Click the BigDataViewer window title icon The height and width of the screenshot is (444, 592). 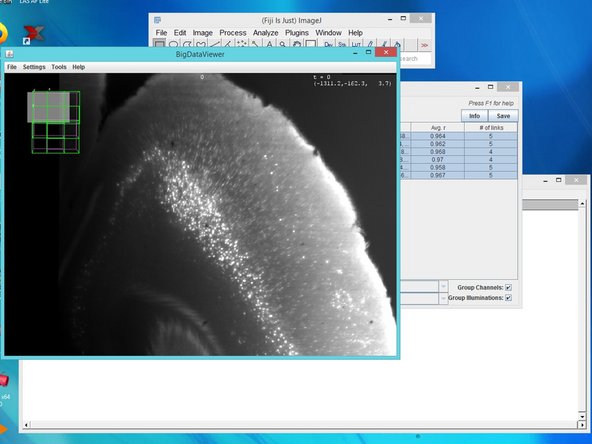pyautogui.click(x=9, y=54)
